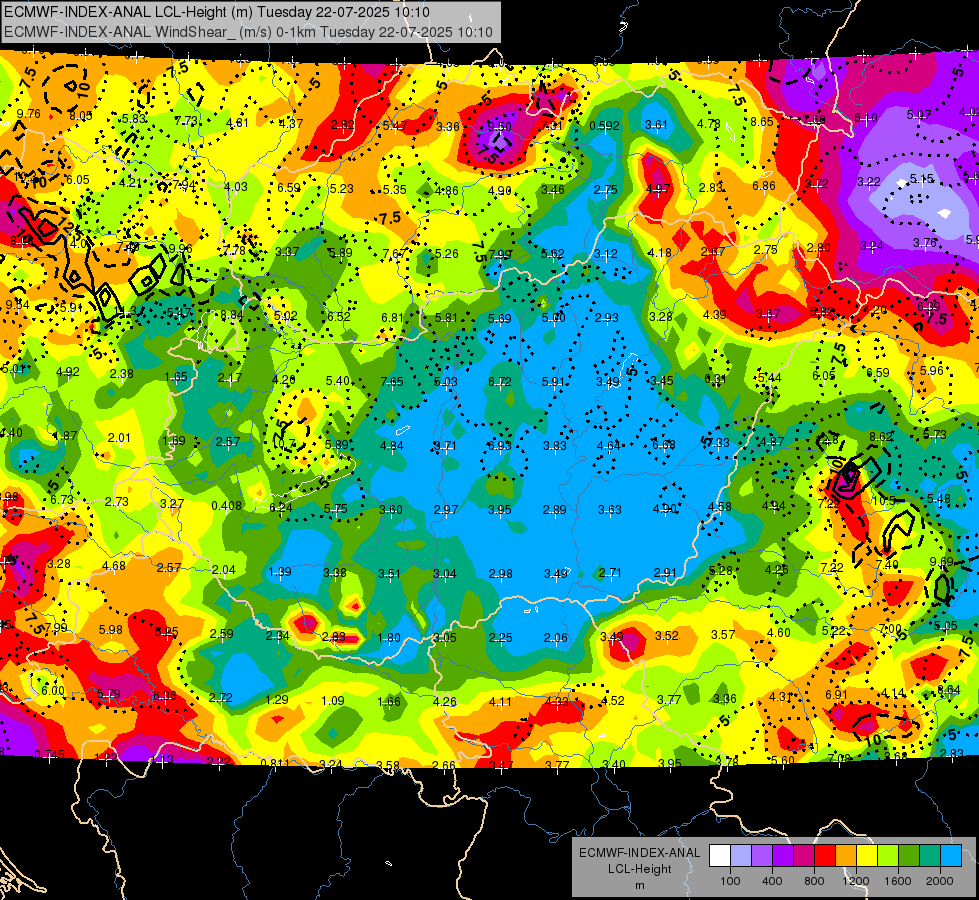Image resolution: width=979 pixels, height=900 pixels.
Task: Click the wind shear value 0.745
Action: pos(49,754)
